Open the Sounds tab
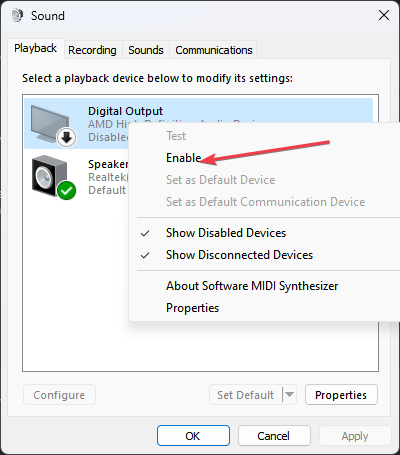Screen dimensions: 400x455 coord(146,50)
